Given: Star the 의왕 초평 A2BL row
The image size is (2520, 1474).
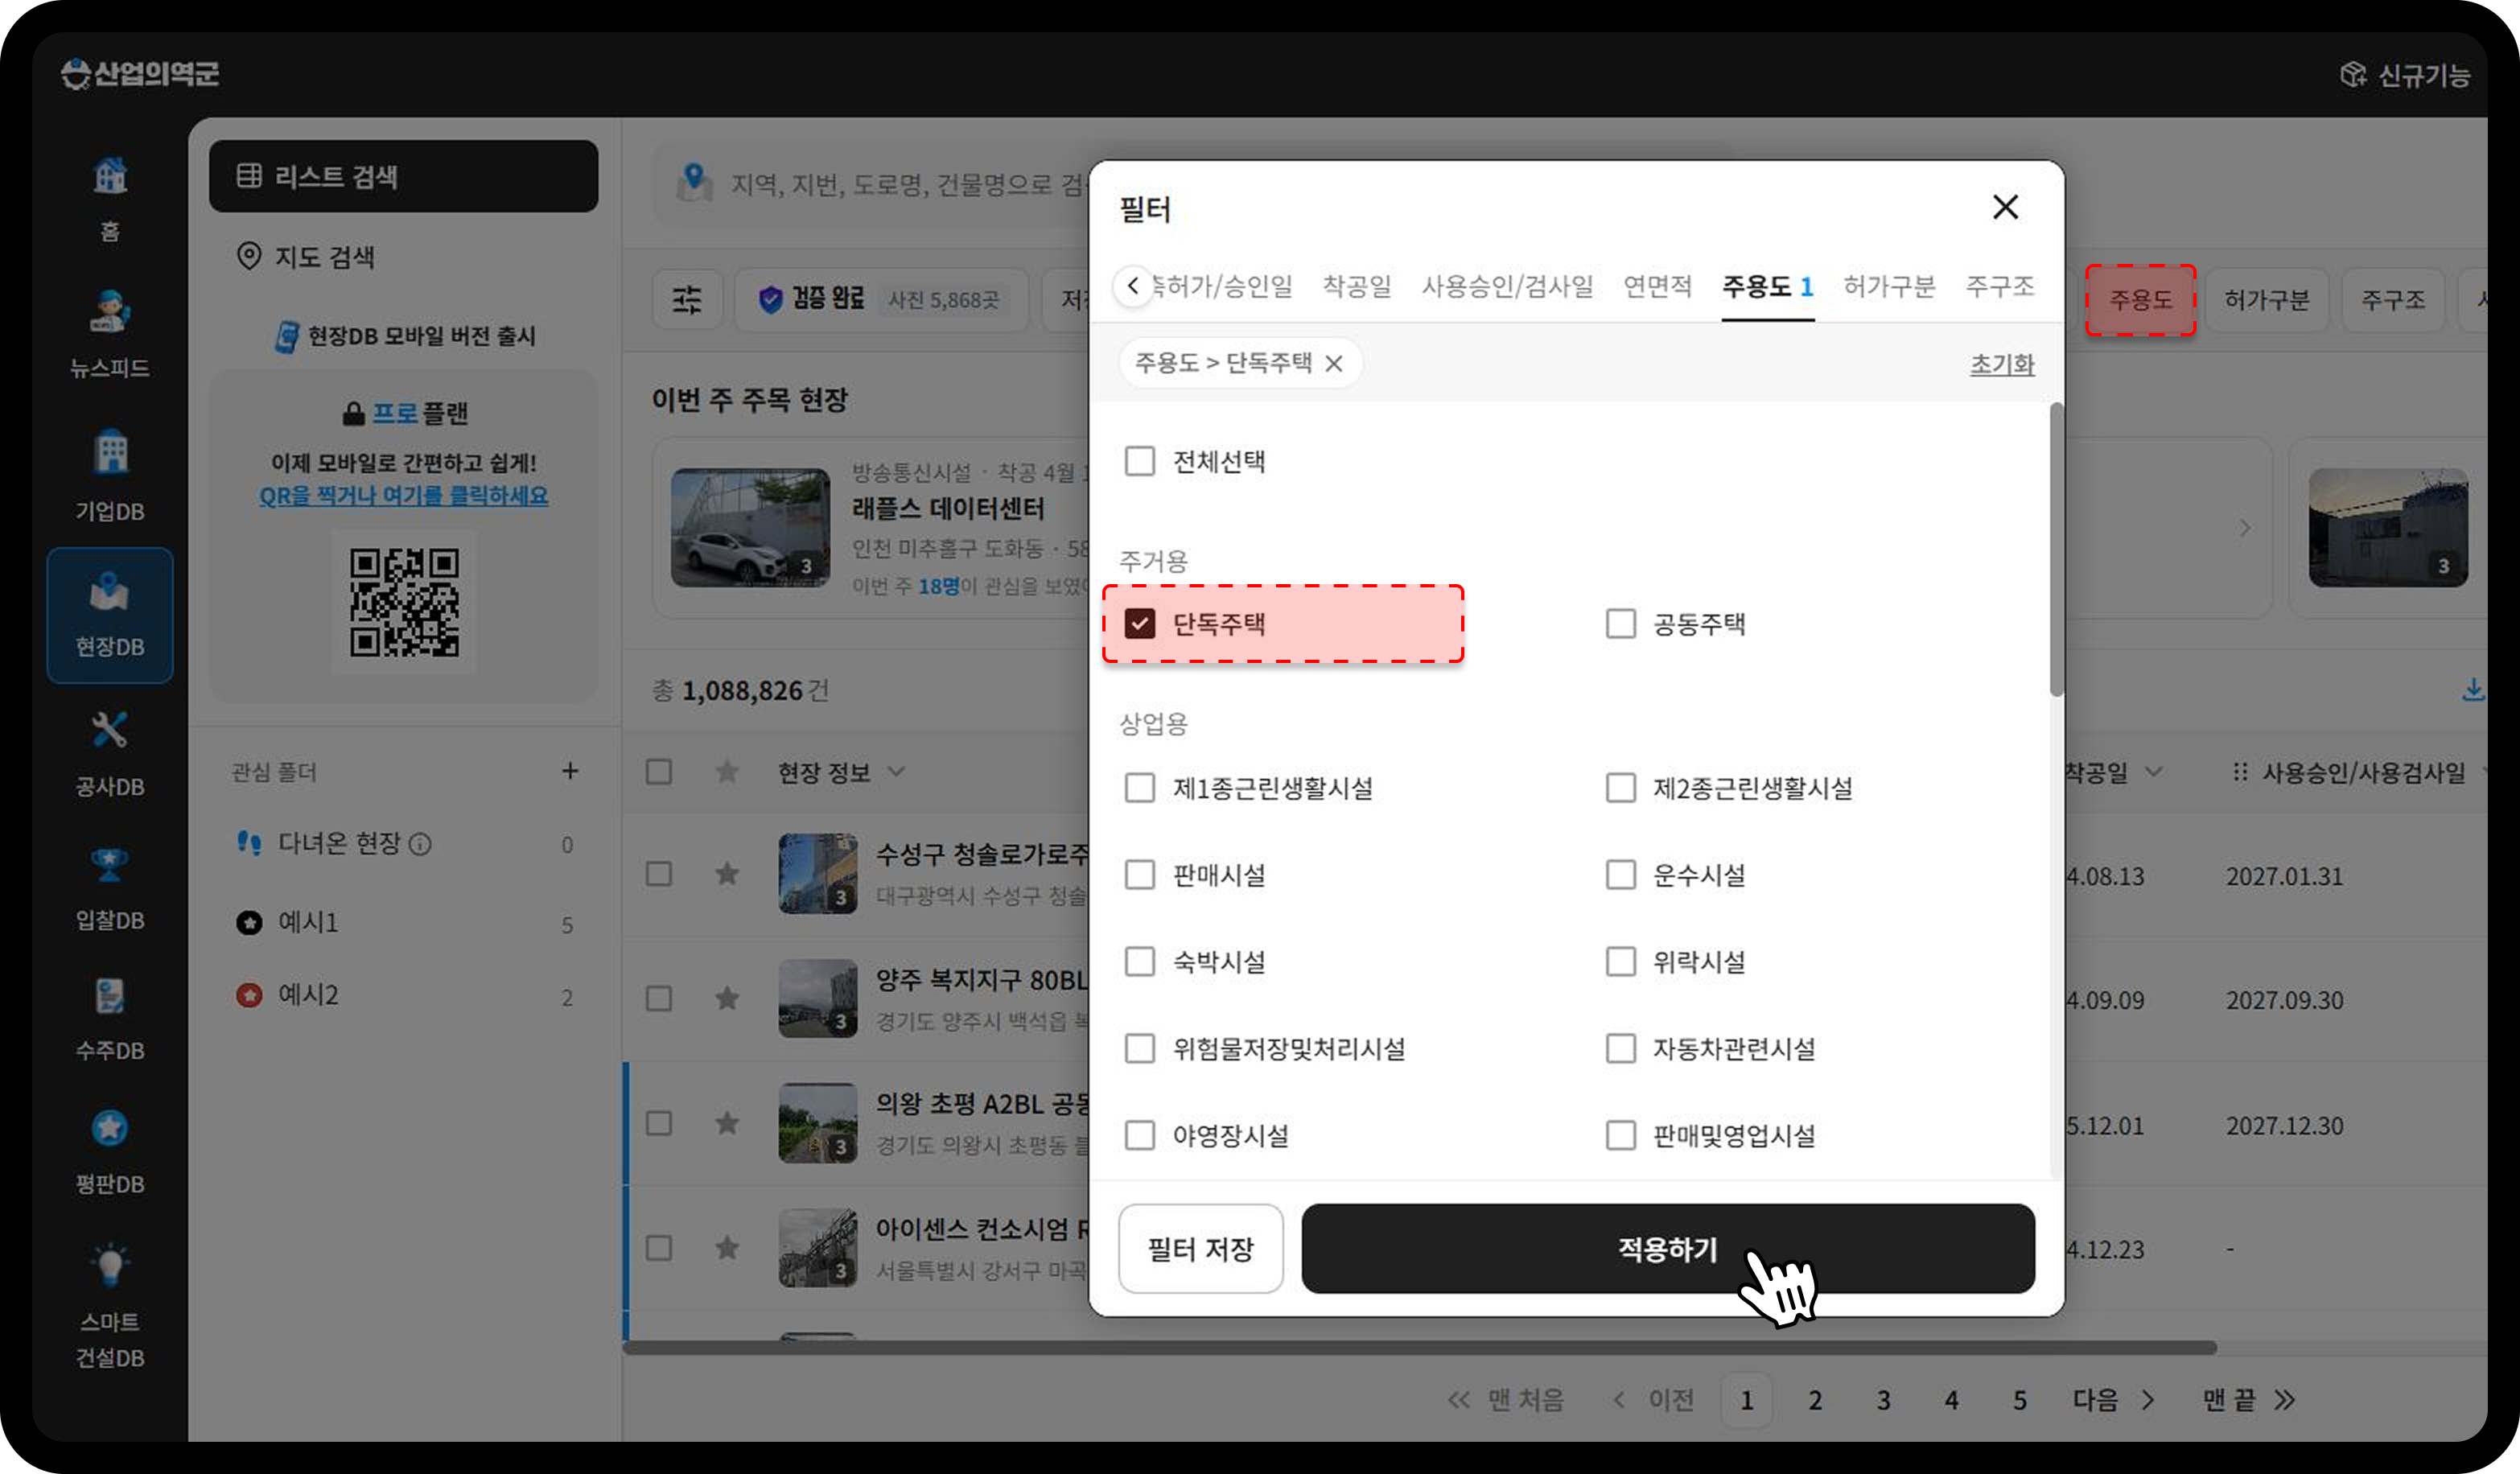Looking at the screenshot, I should (727, 1123).
